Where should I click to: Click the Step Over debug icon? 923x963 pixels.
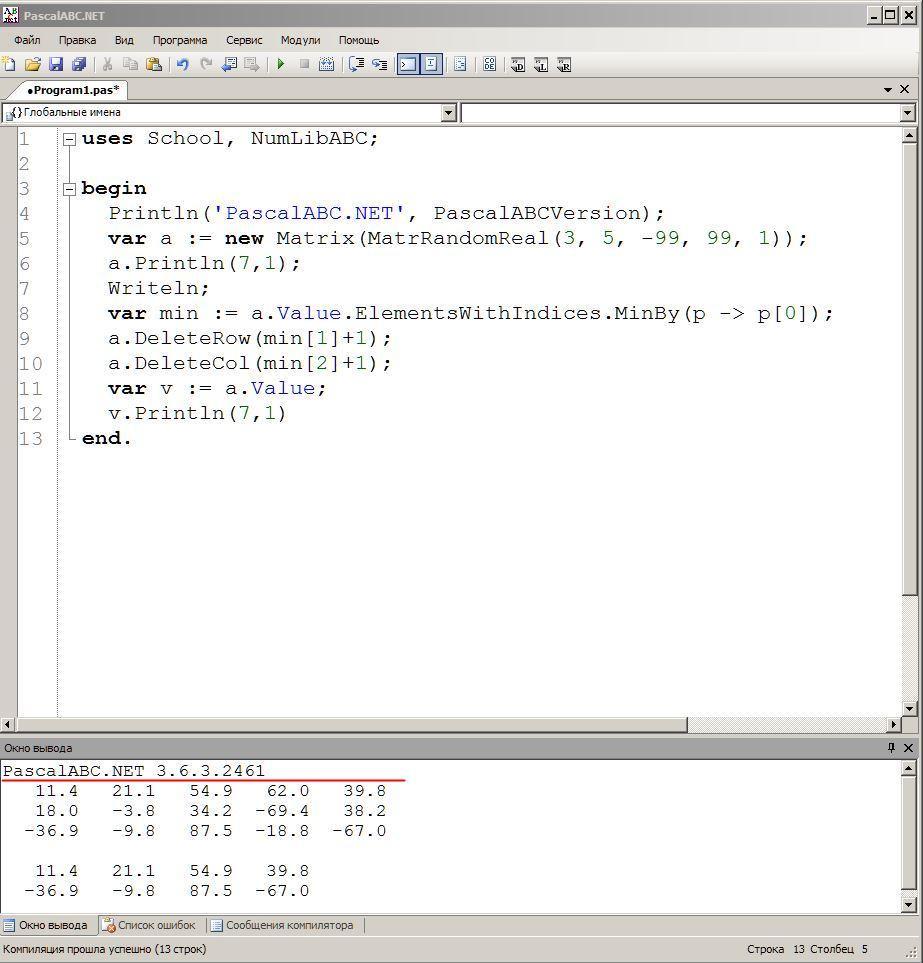click(356, 64)
